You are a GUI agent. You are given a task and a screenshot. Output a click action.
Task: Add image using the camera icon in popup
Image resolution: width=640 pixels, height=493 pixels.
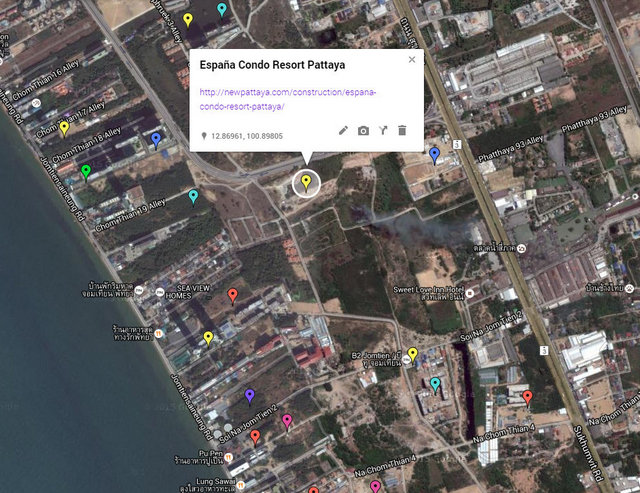click(x=363, y=131)
